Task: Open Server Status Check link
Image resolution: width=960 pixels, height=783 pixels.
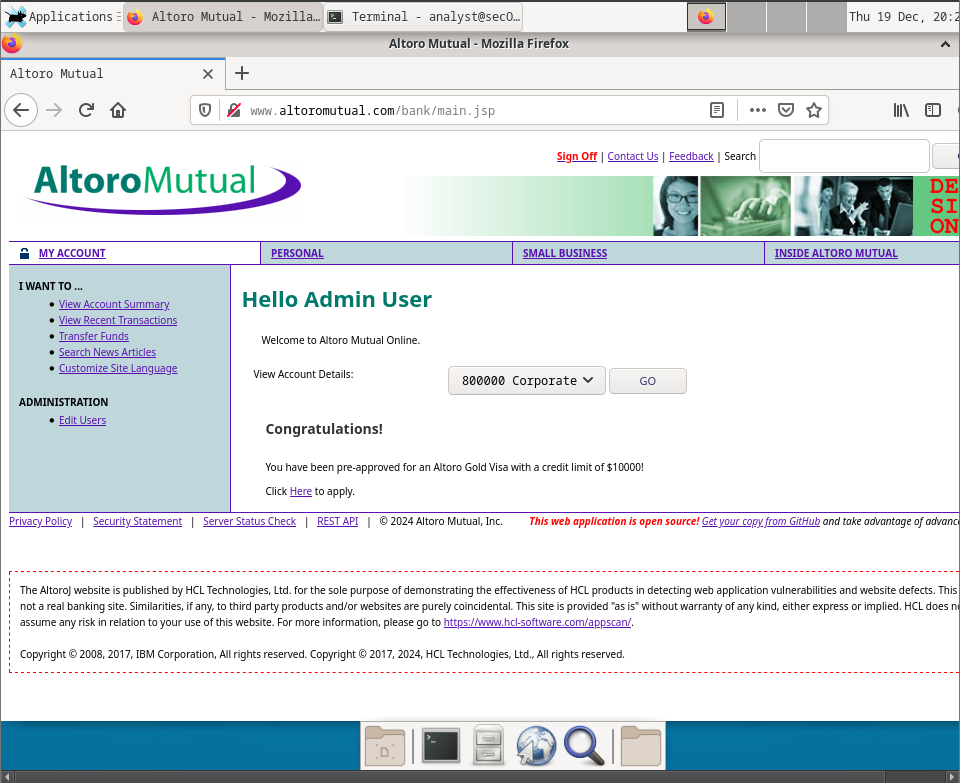Action: pos(249,521)
